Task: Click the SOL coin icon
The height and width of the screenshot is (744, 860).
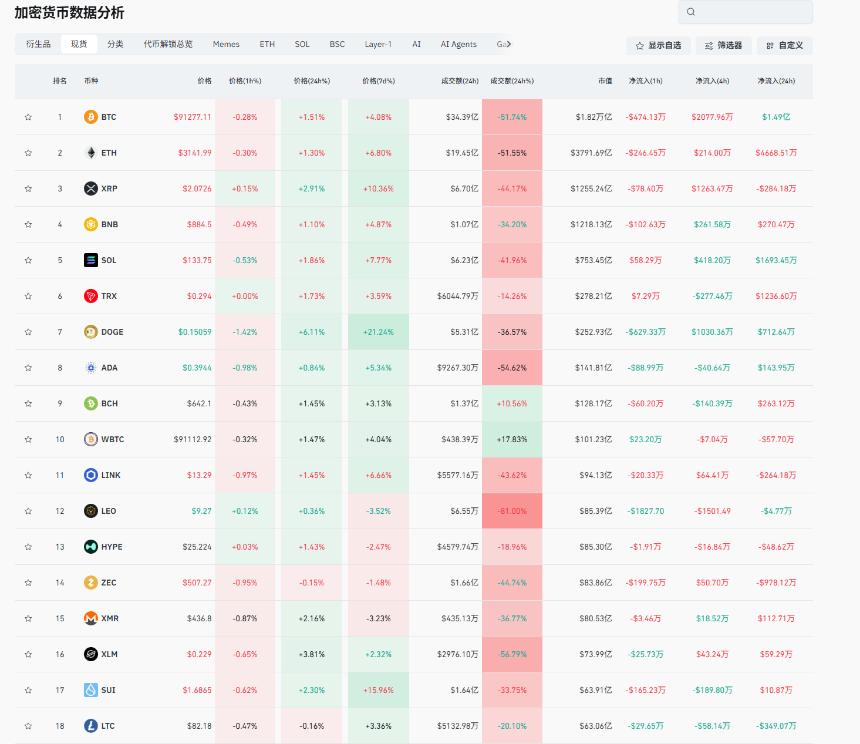Action: (x=90, y=260)
